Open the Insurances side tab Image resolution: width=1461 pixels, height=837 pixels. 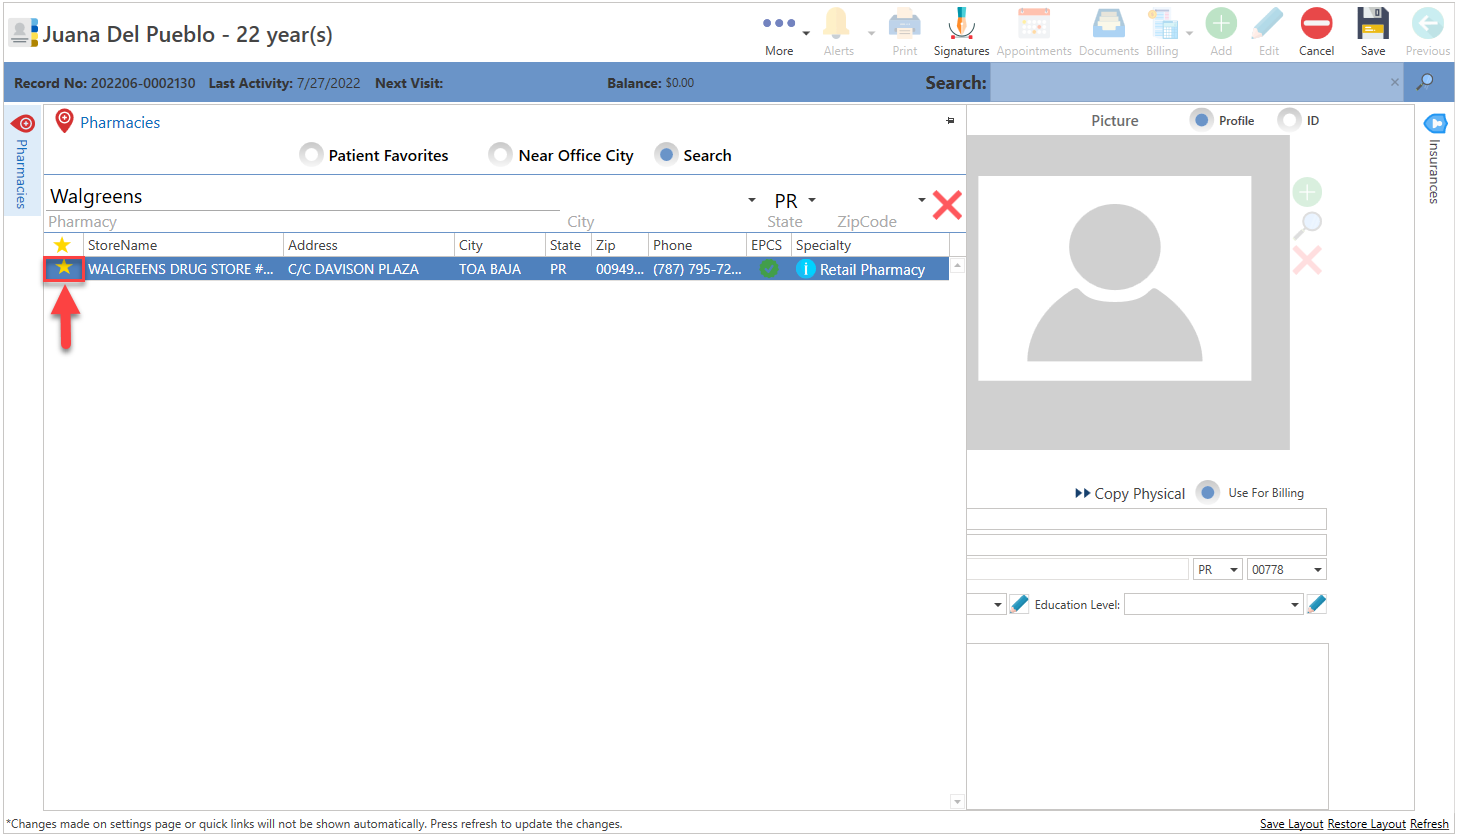point(1434,160)
